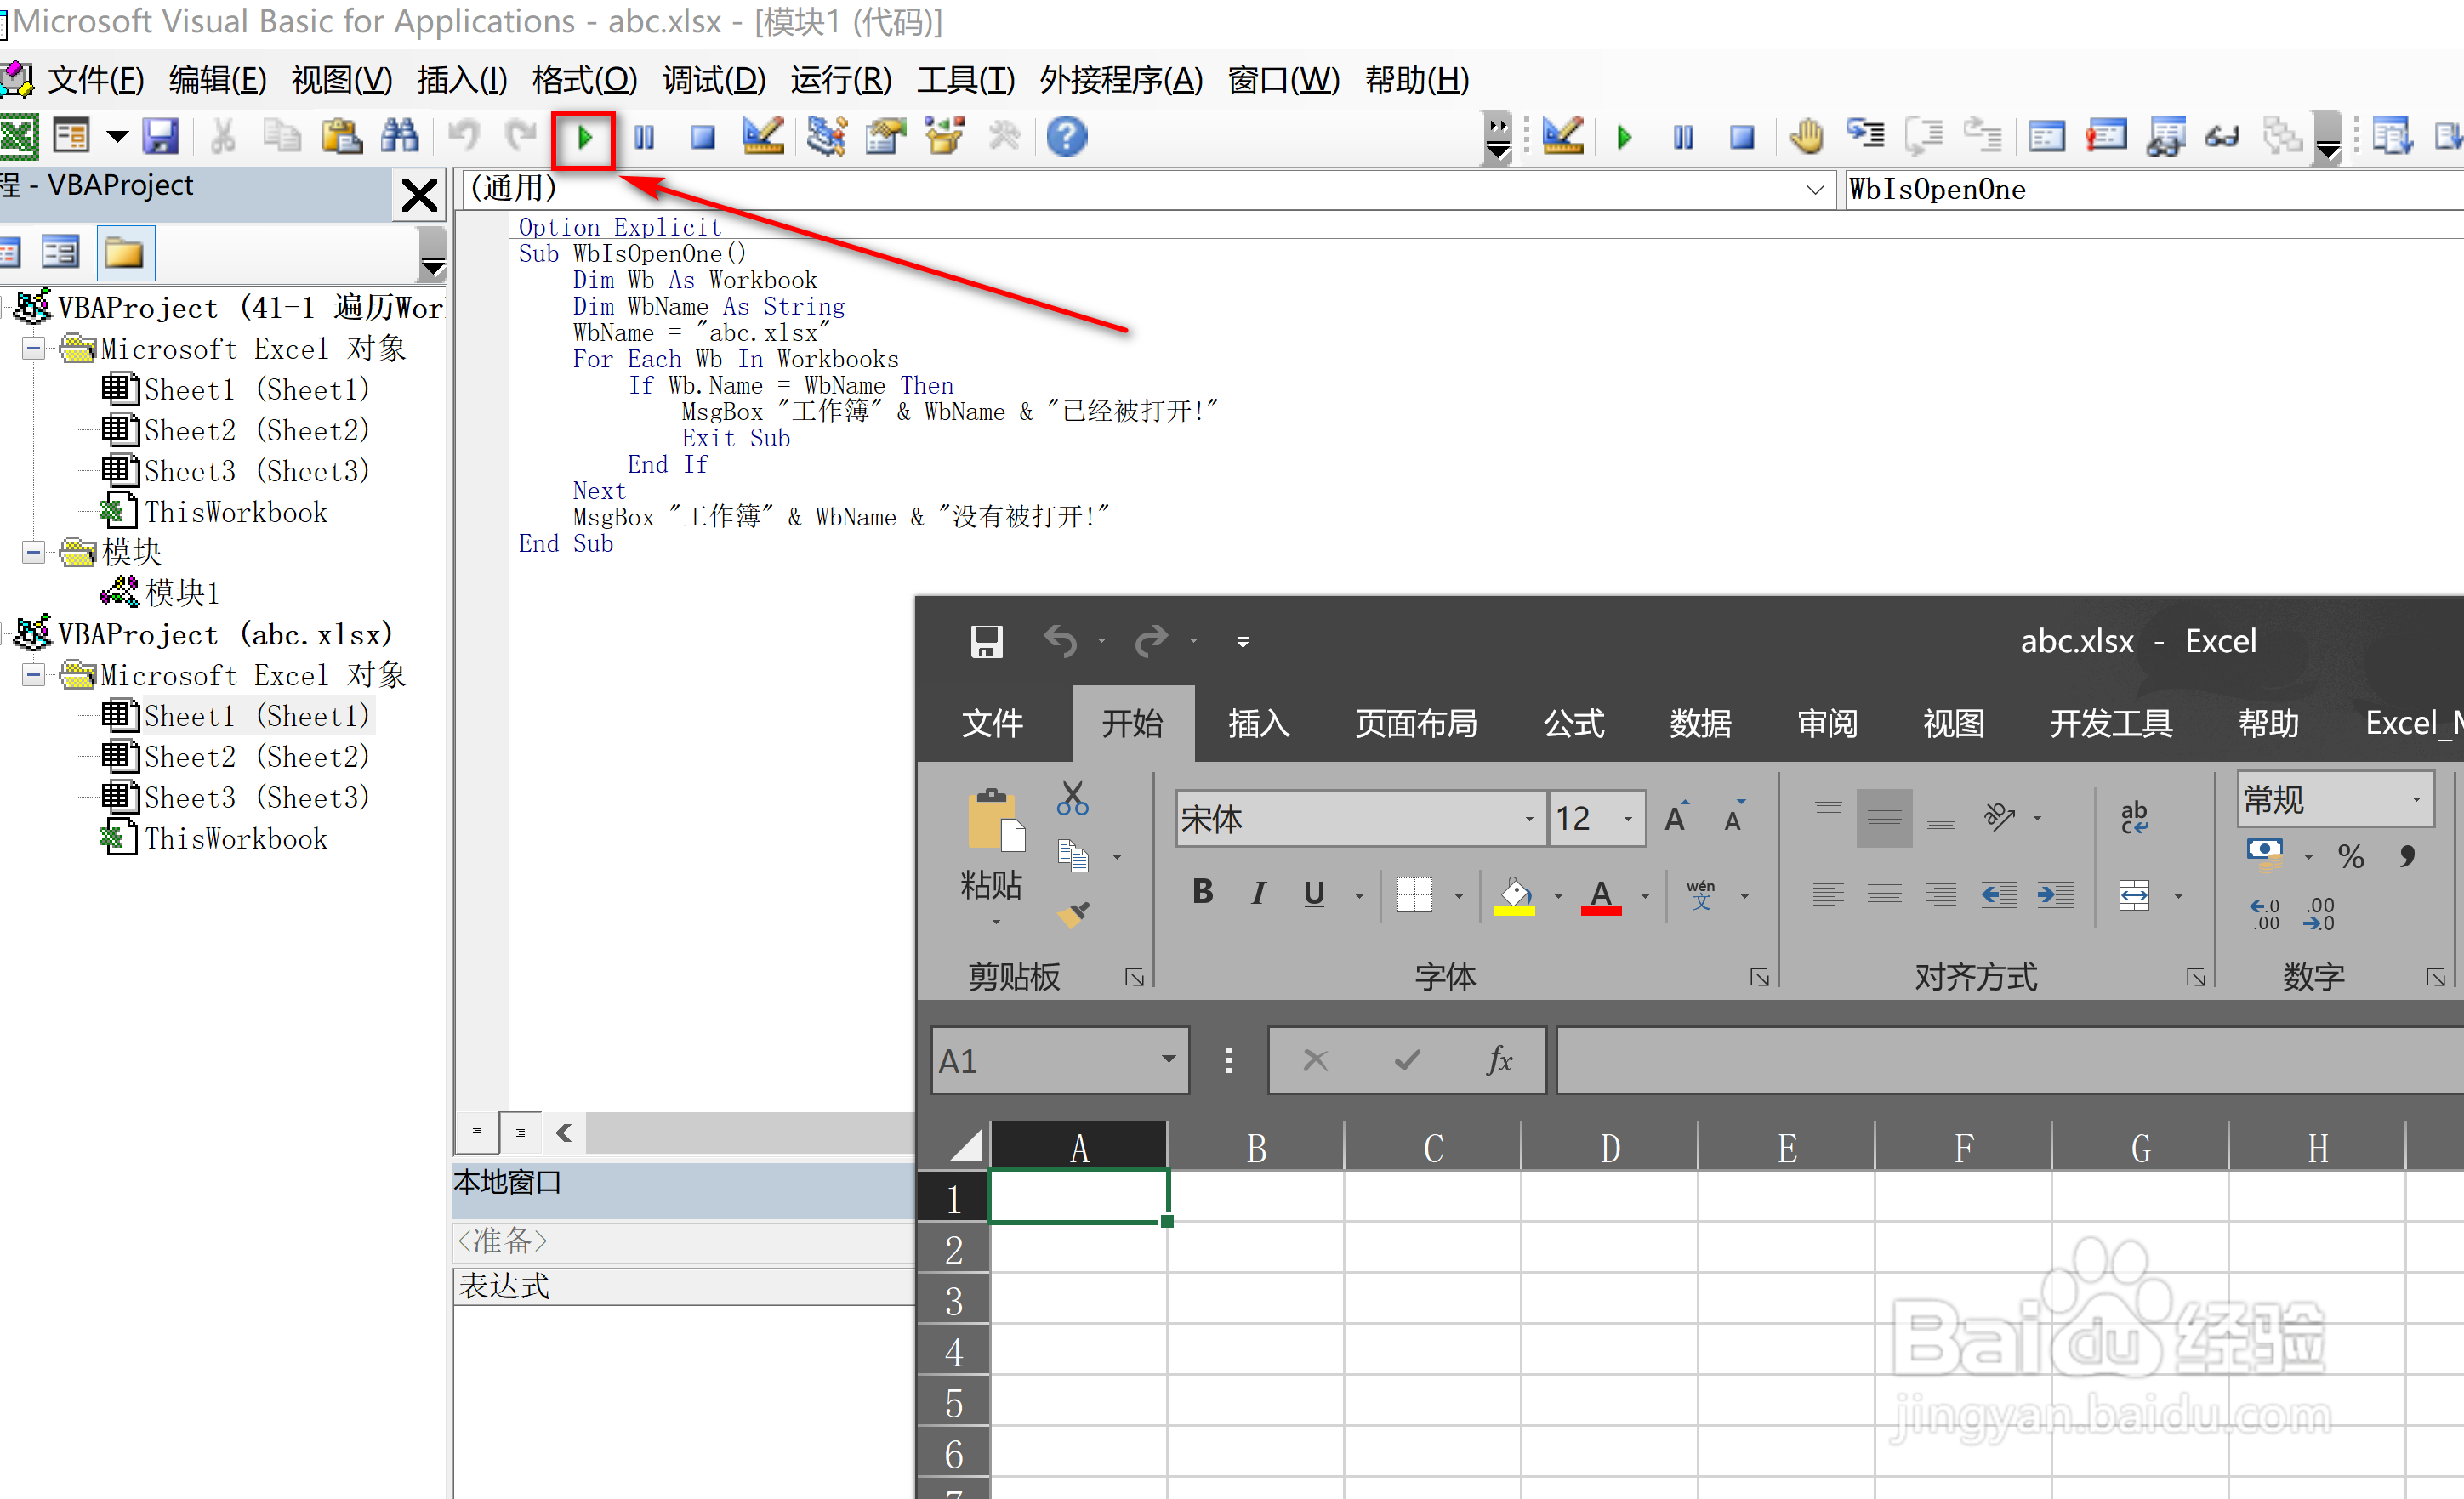Open the 调试(D) menu
2464x1499 pixels.
pyautogui.click(x=713, y=80)
